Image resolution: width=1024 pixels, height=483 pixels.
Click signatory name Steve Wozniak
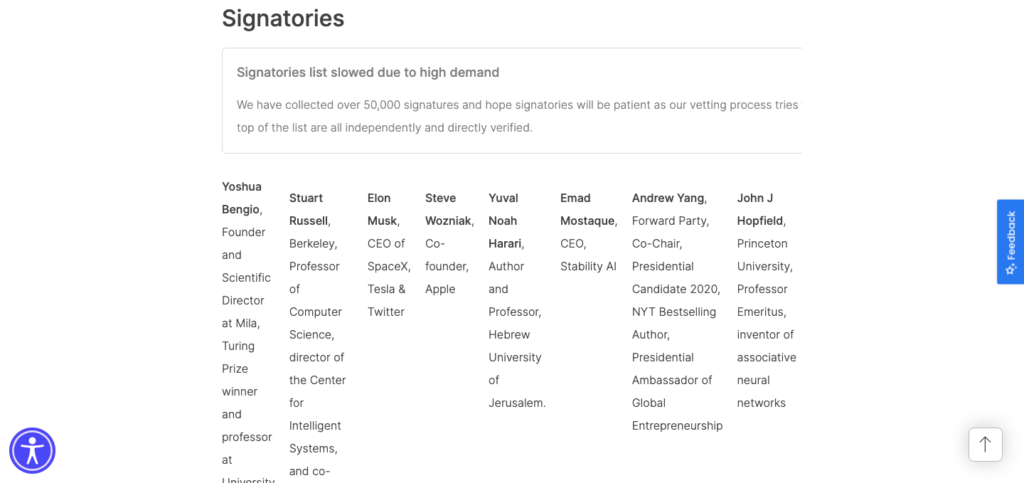pyautogui.click(x=449, y=209)
